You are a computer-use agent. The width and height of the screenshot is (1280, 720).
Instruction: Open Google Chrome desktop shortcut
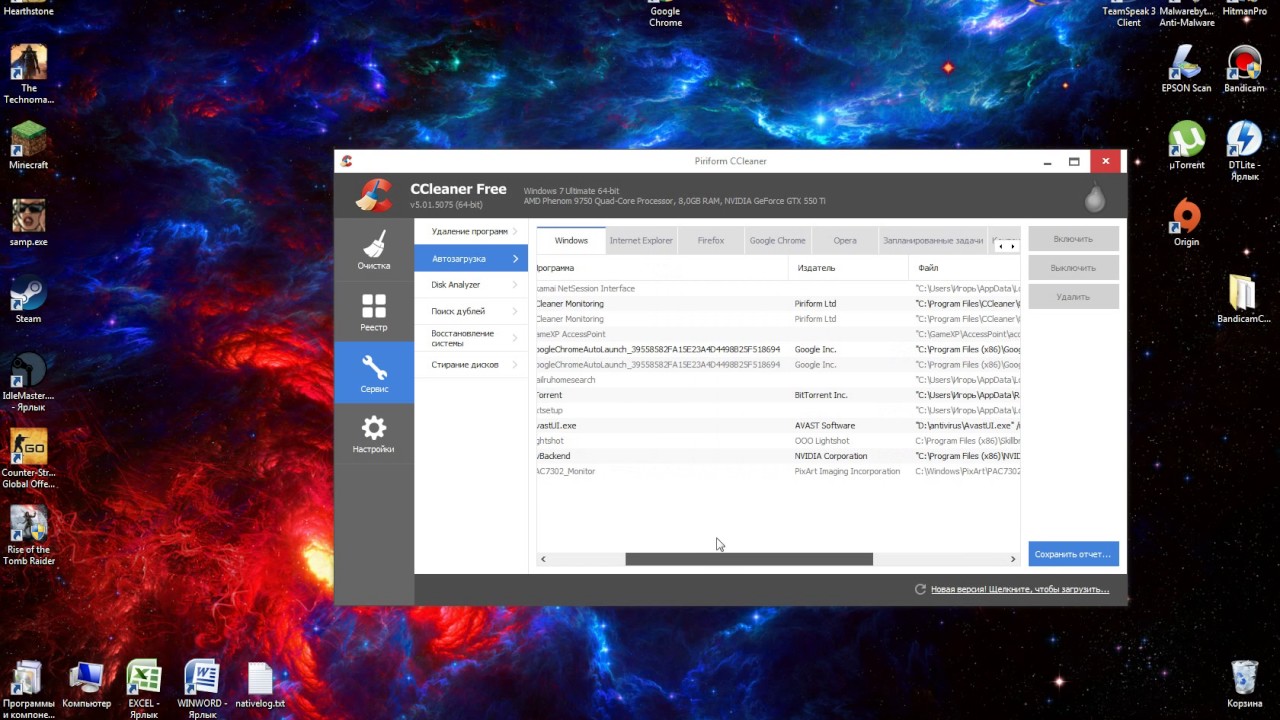665,14
